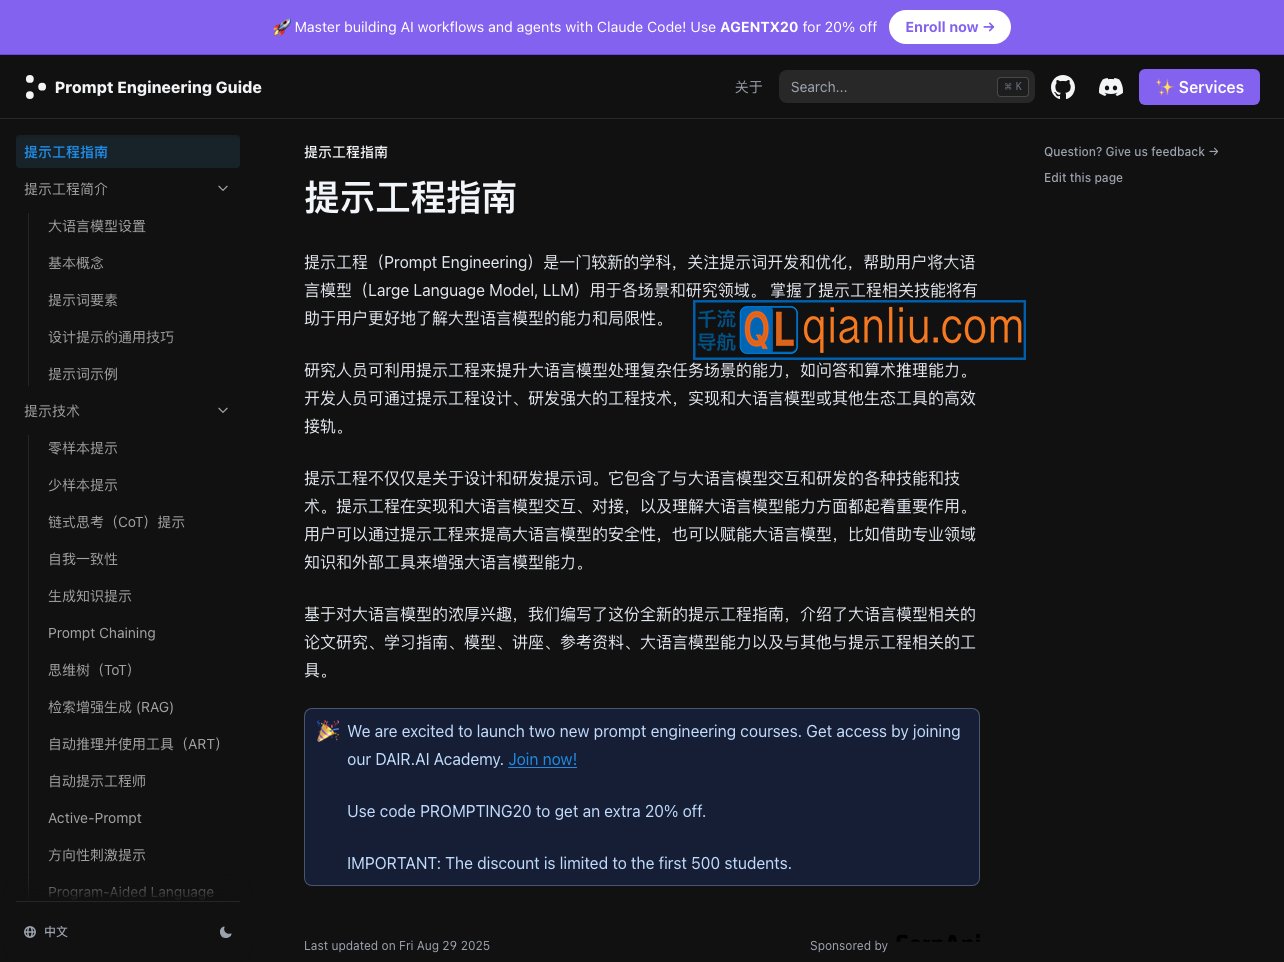The width and height of the screenshot is (1284, 962).
Task: Click the globe language icon
Action: (30, 931)
